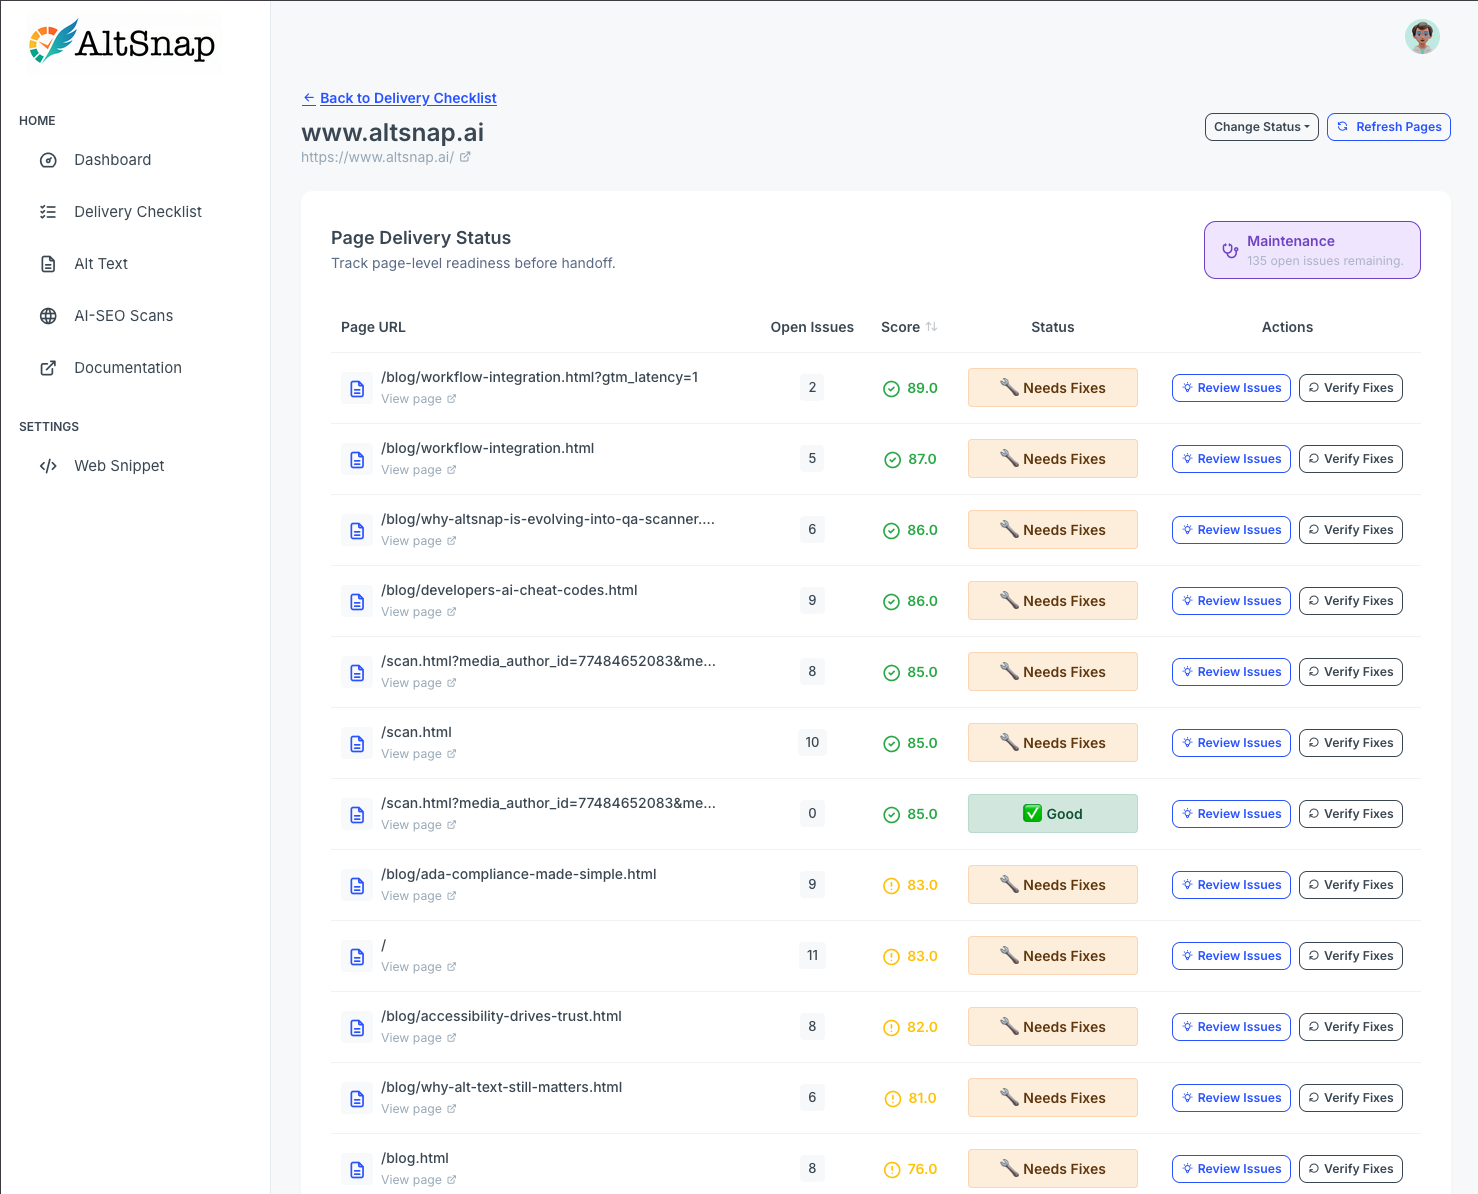1478x1194 pixels.
Task: Click the profile avatar in the top right
Action: (1422, 36)
